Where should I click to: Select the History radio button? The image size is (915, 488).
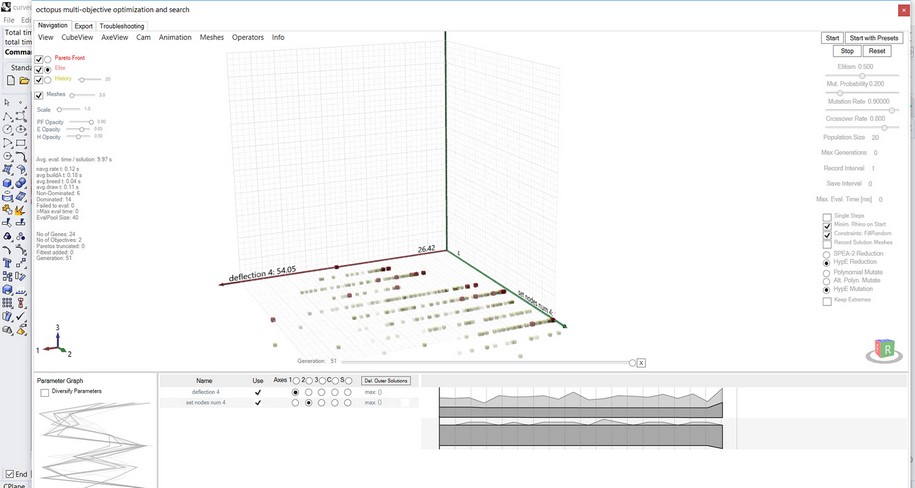coord(48,80)
